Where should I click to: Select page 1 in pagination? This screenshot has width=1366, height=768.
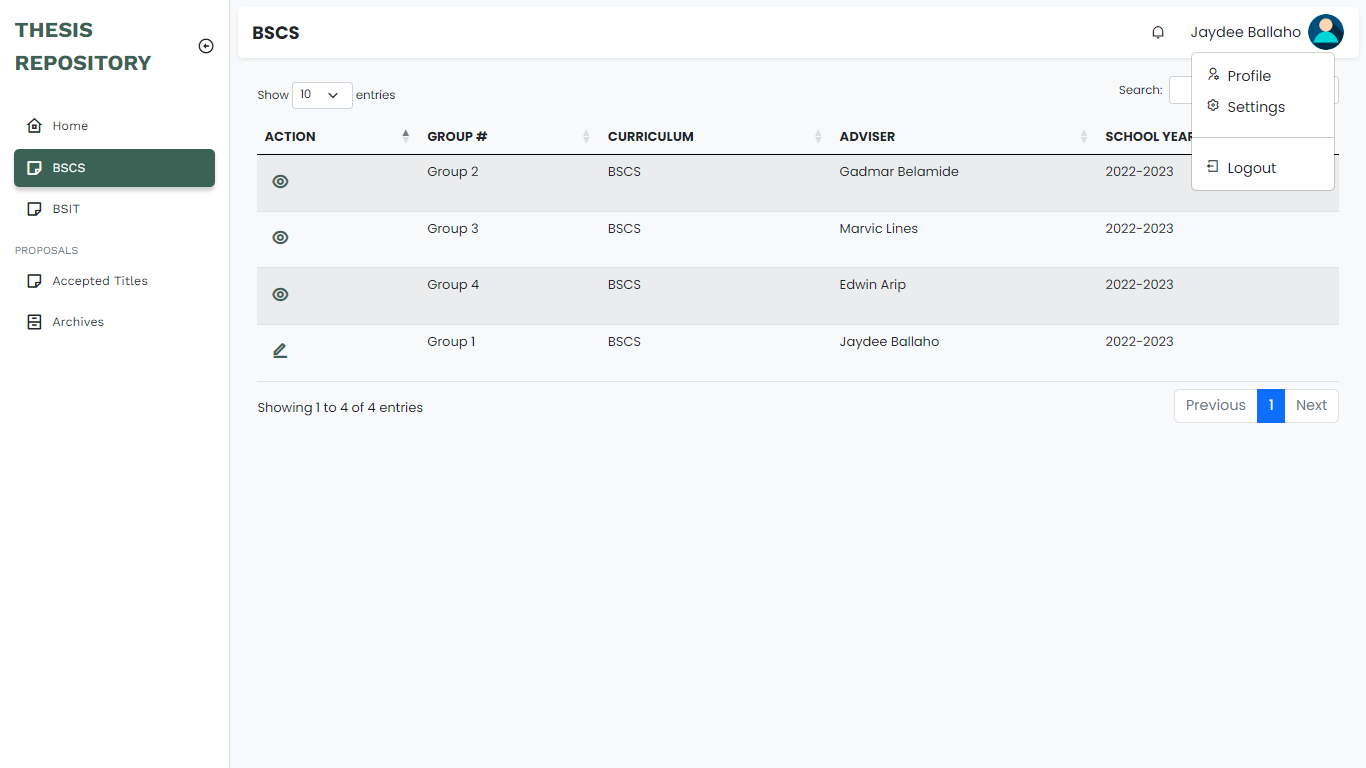click(x=1270, y=406)
